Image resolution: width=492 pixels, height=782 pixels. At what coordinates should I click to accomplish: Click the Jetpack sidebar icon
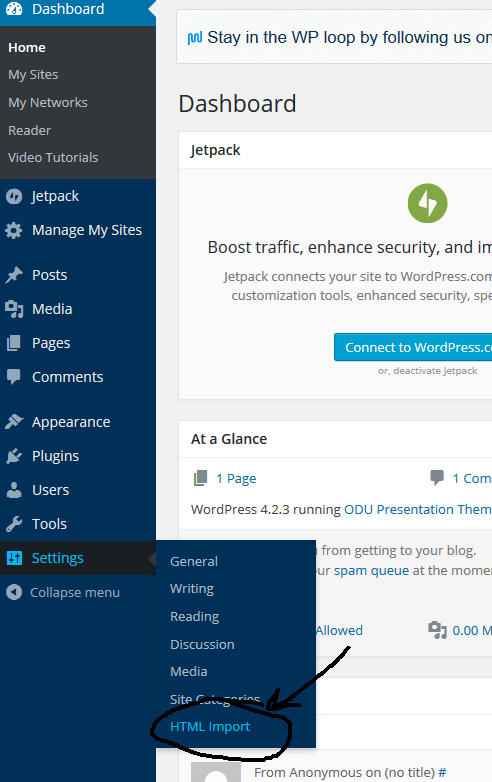click(x=14, y=196)
